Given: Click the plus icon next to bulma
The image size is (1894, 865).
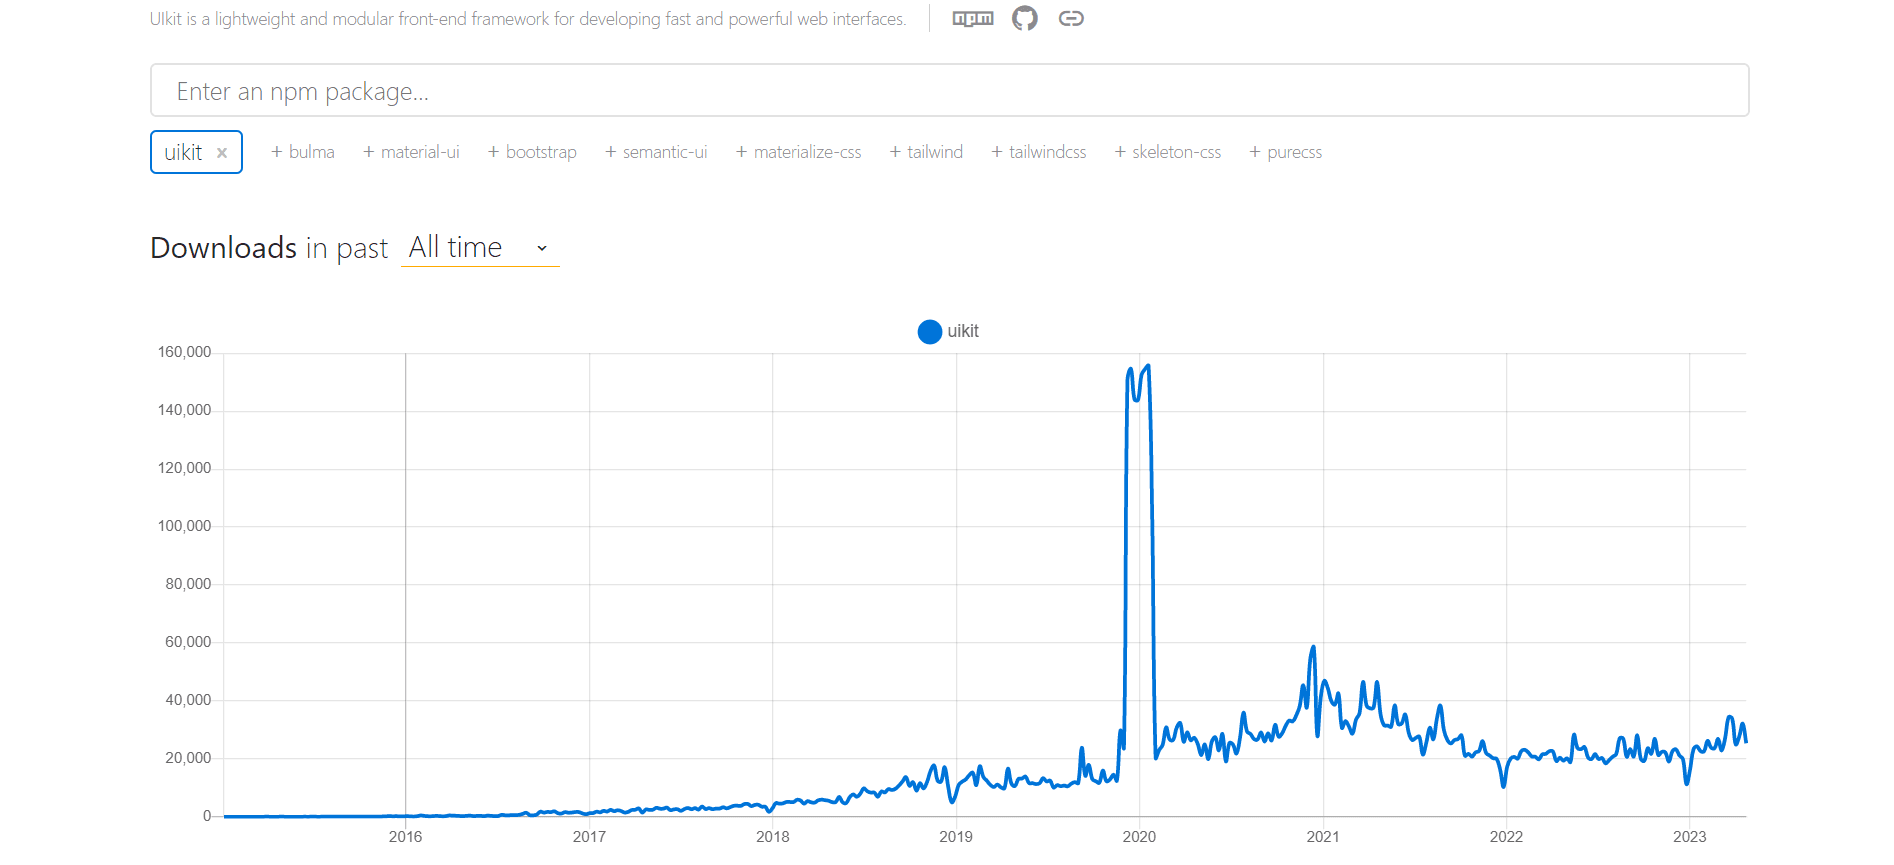Looking at the screenshot, I should (x=277, y=151).
